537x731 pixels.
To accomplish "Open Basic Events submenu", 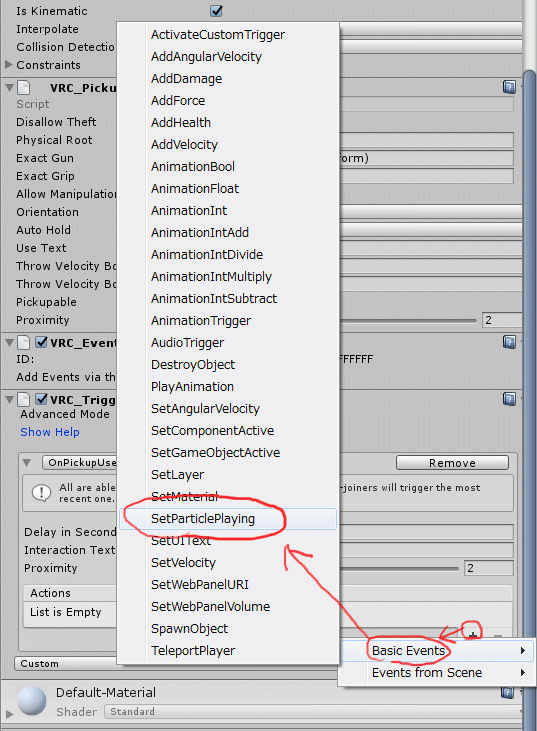I will (437, 650).
